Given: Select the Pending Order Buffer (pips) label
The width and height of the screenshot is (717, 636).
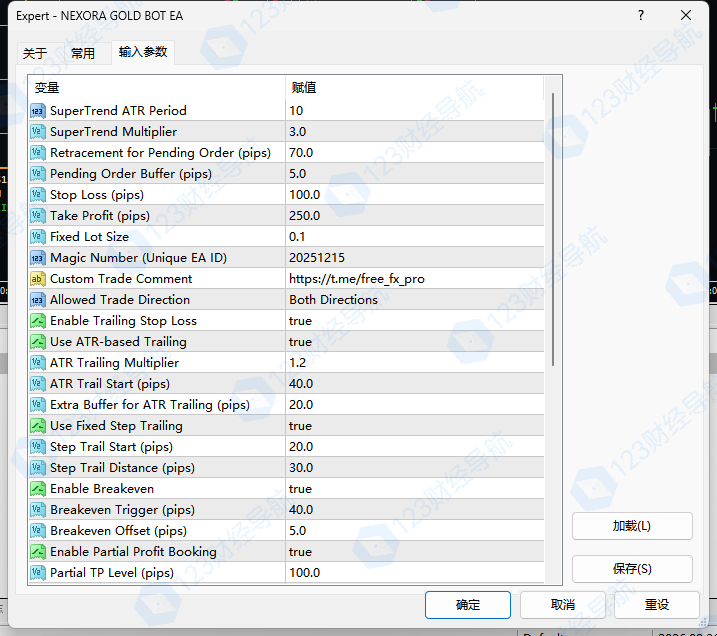Looking at the screenshot, I should tap(131, 174).
